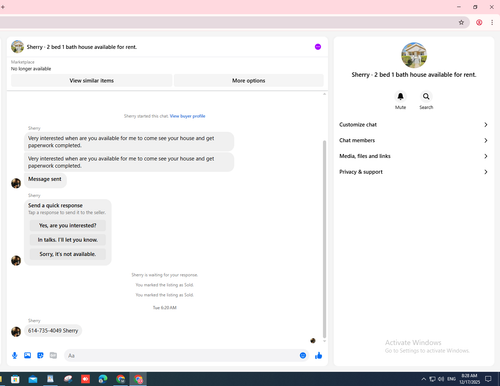
Task: Attach a photo using the image icon
Action: 27,355
